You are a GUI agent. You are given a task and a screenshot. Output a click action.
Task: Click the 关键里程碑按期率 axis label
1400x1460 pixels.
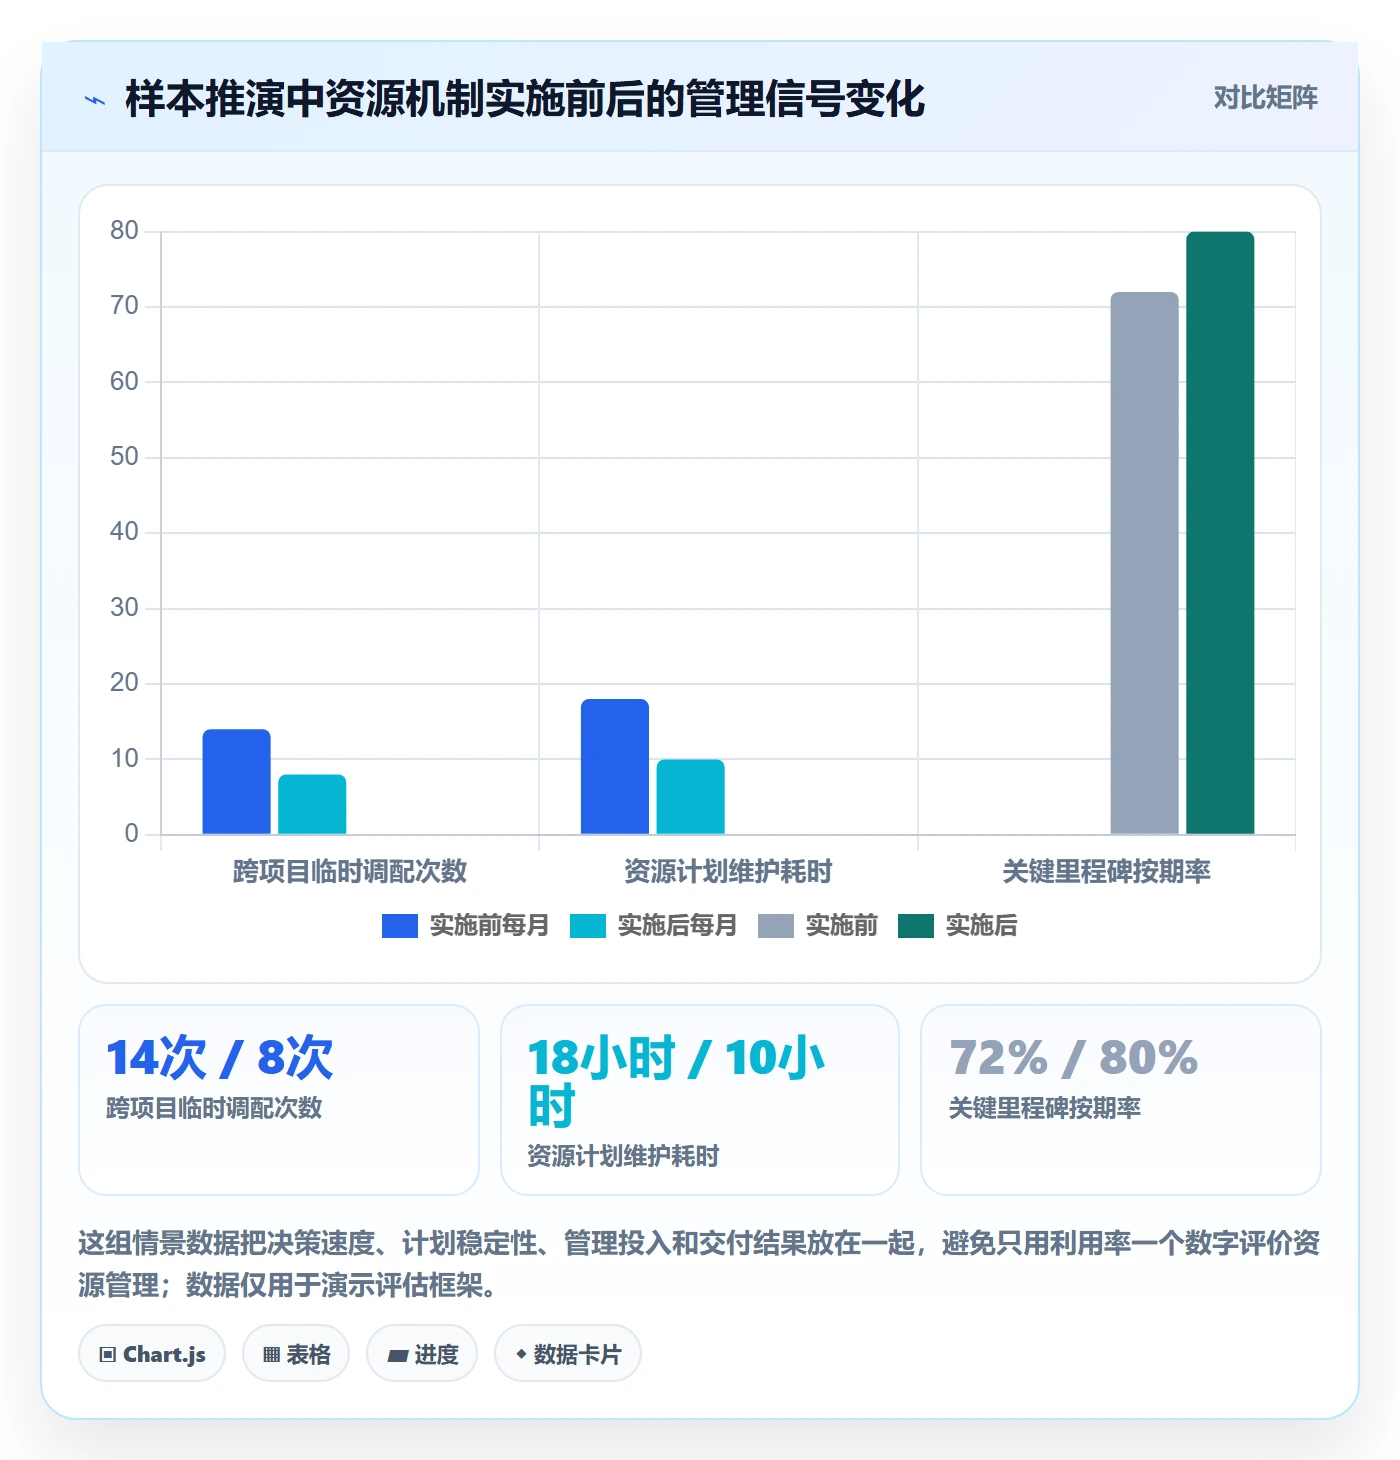pos(1107,871)
